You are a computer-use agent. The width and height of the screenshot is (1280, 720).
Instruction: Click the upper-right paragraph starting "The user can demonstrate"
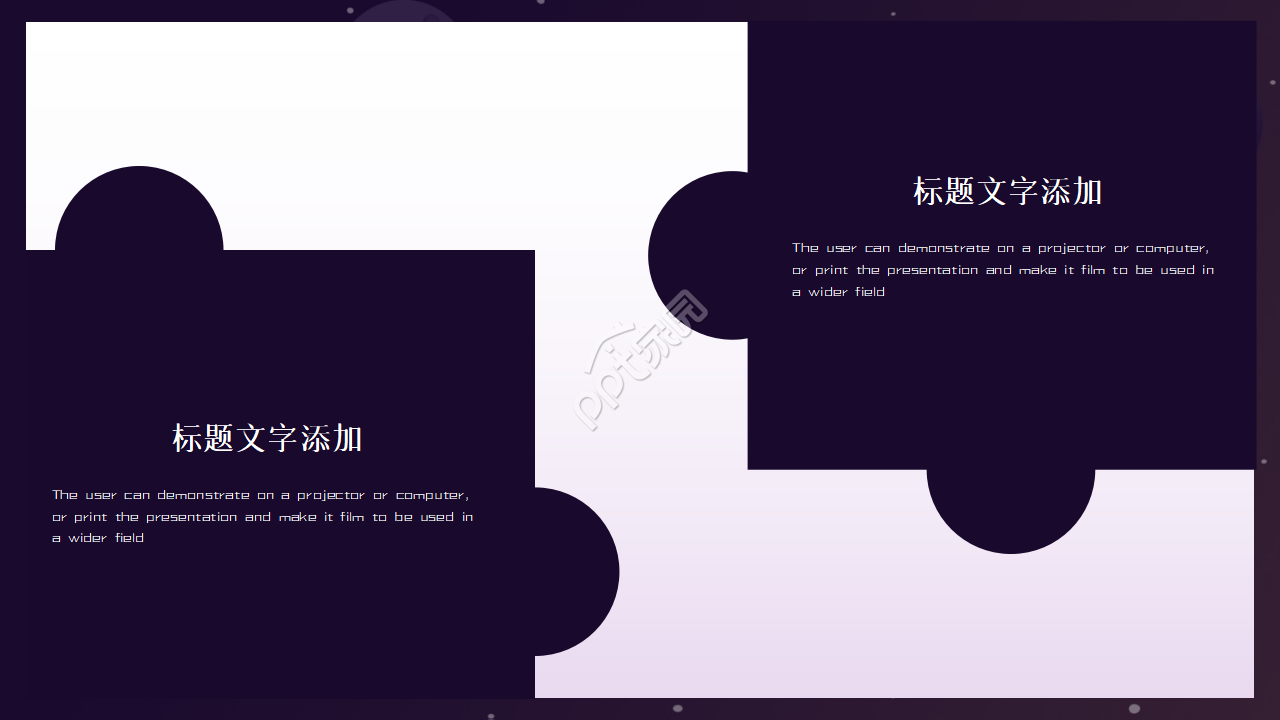click(1003, 270)
